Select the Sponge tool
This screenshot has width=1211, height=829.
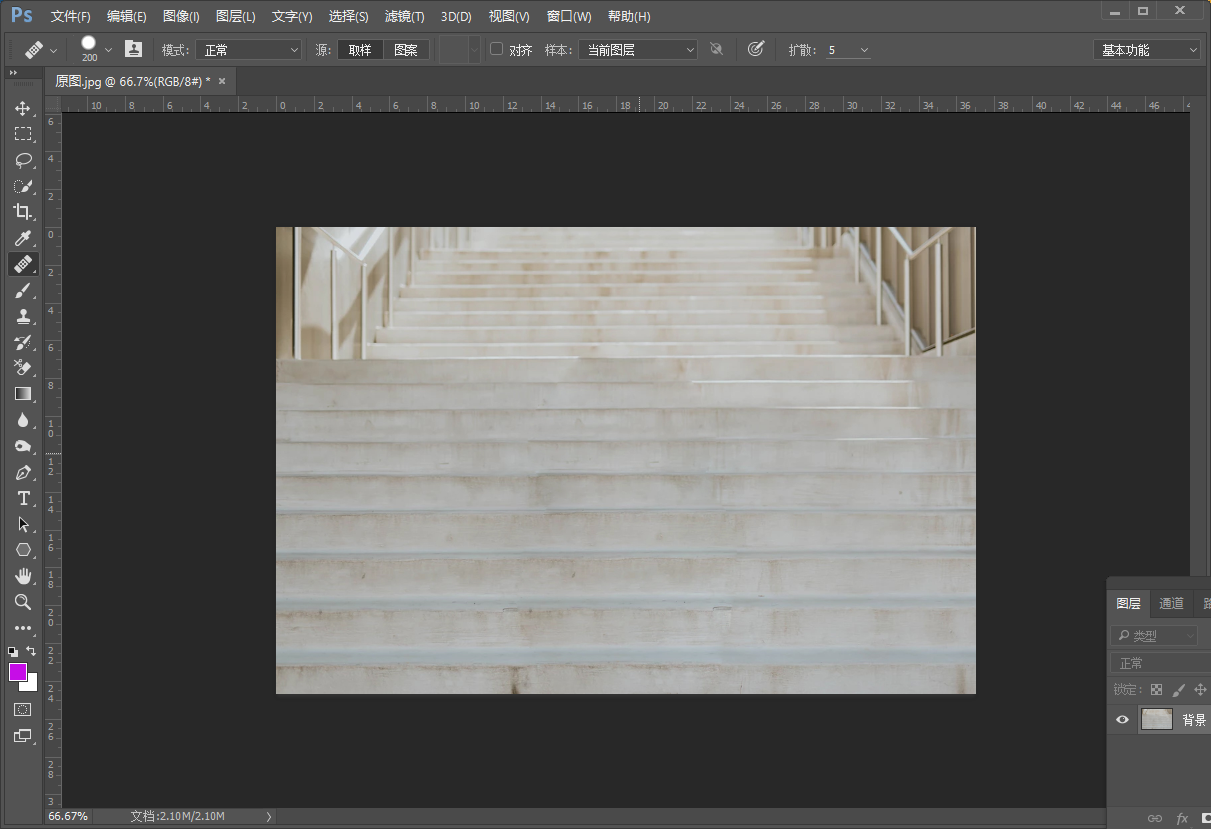click(x=23, y=446)
